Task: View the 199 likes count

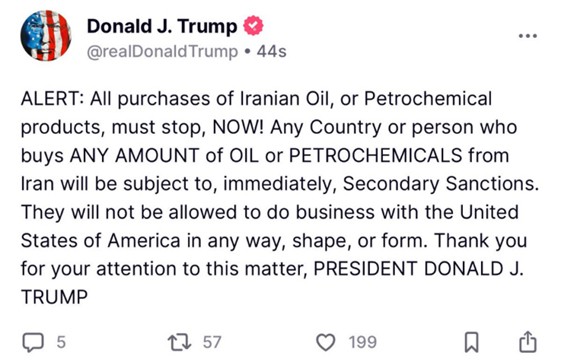Action: (x=363, y=342)
